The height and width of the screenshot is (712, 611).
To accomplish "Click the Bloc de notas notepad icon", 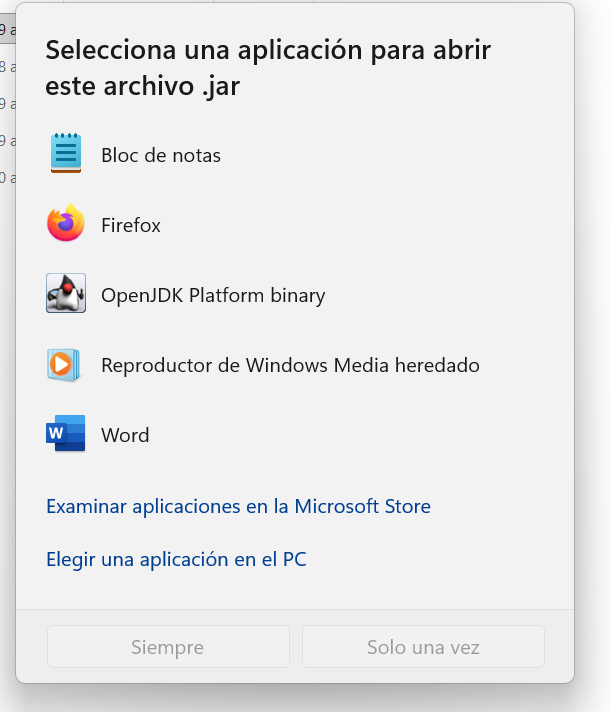I will 66,155.
